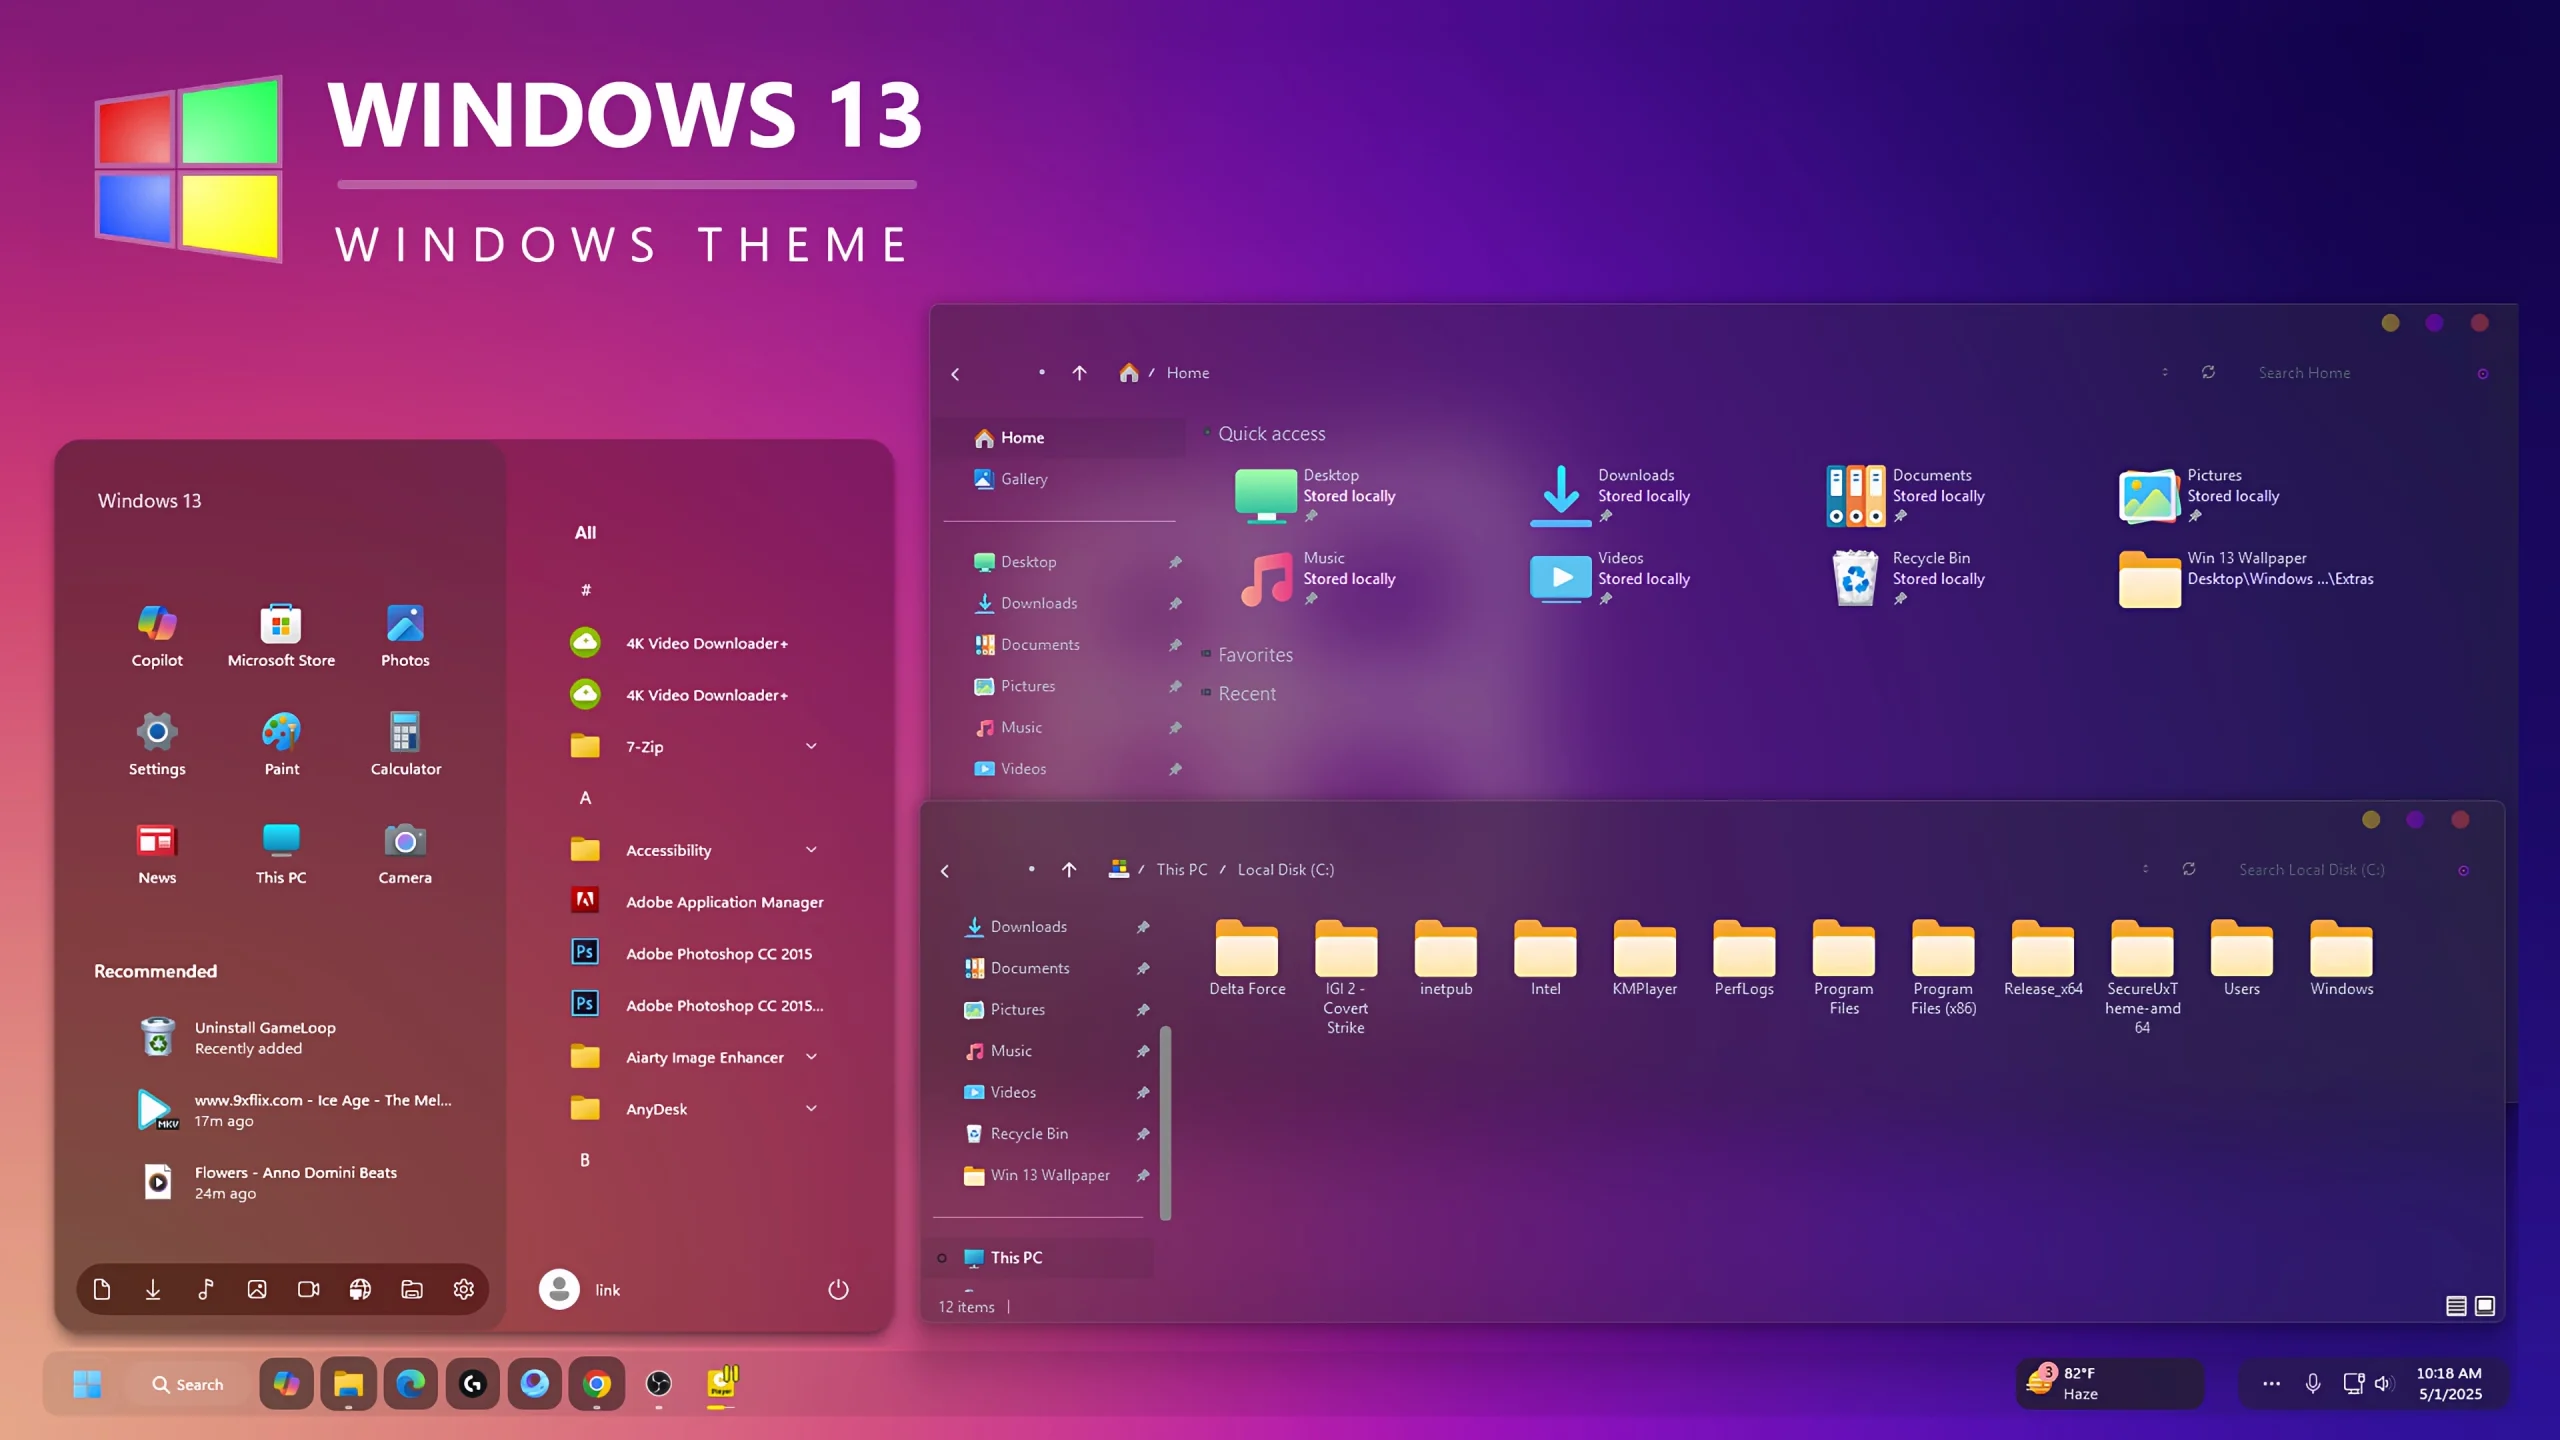2560x1440 pixels.
Task: Open Calculator pinned app
Action: click(405, 744)
